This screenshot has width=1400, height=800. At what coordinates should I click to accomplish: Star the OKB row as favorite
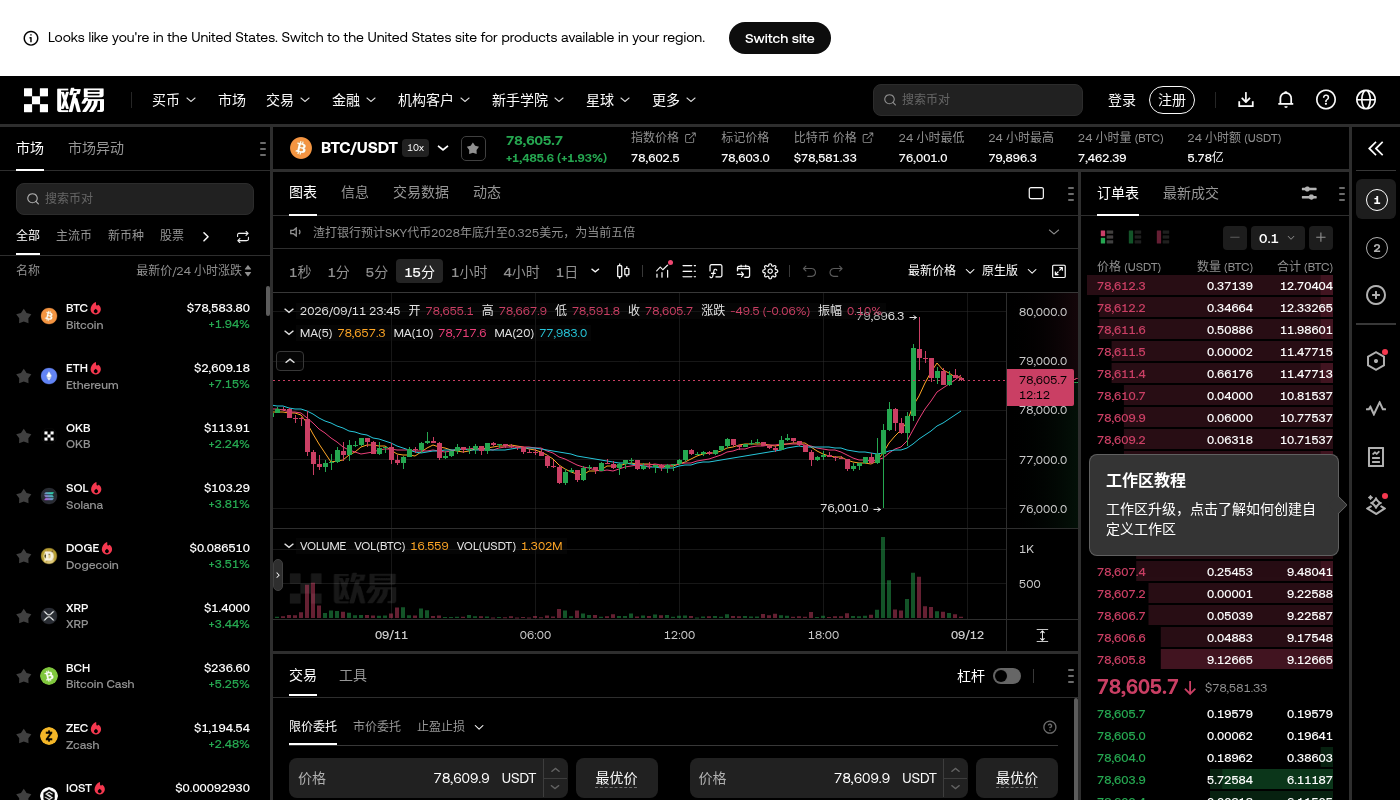23,436
